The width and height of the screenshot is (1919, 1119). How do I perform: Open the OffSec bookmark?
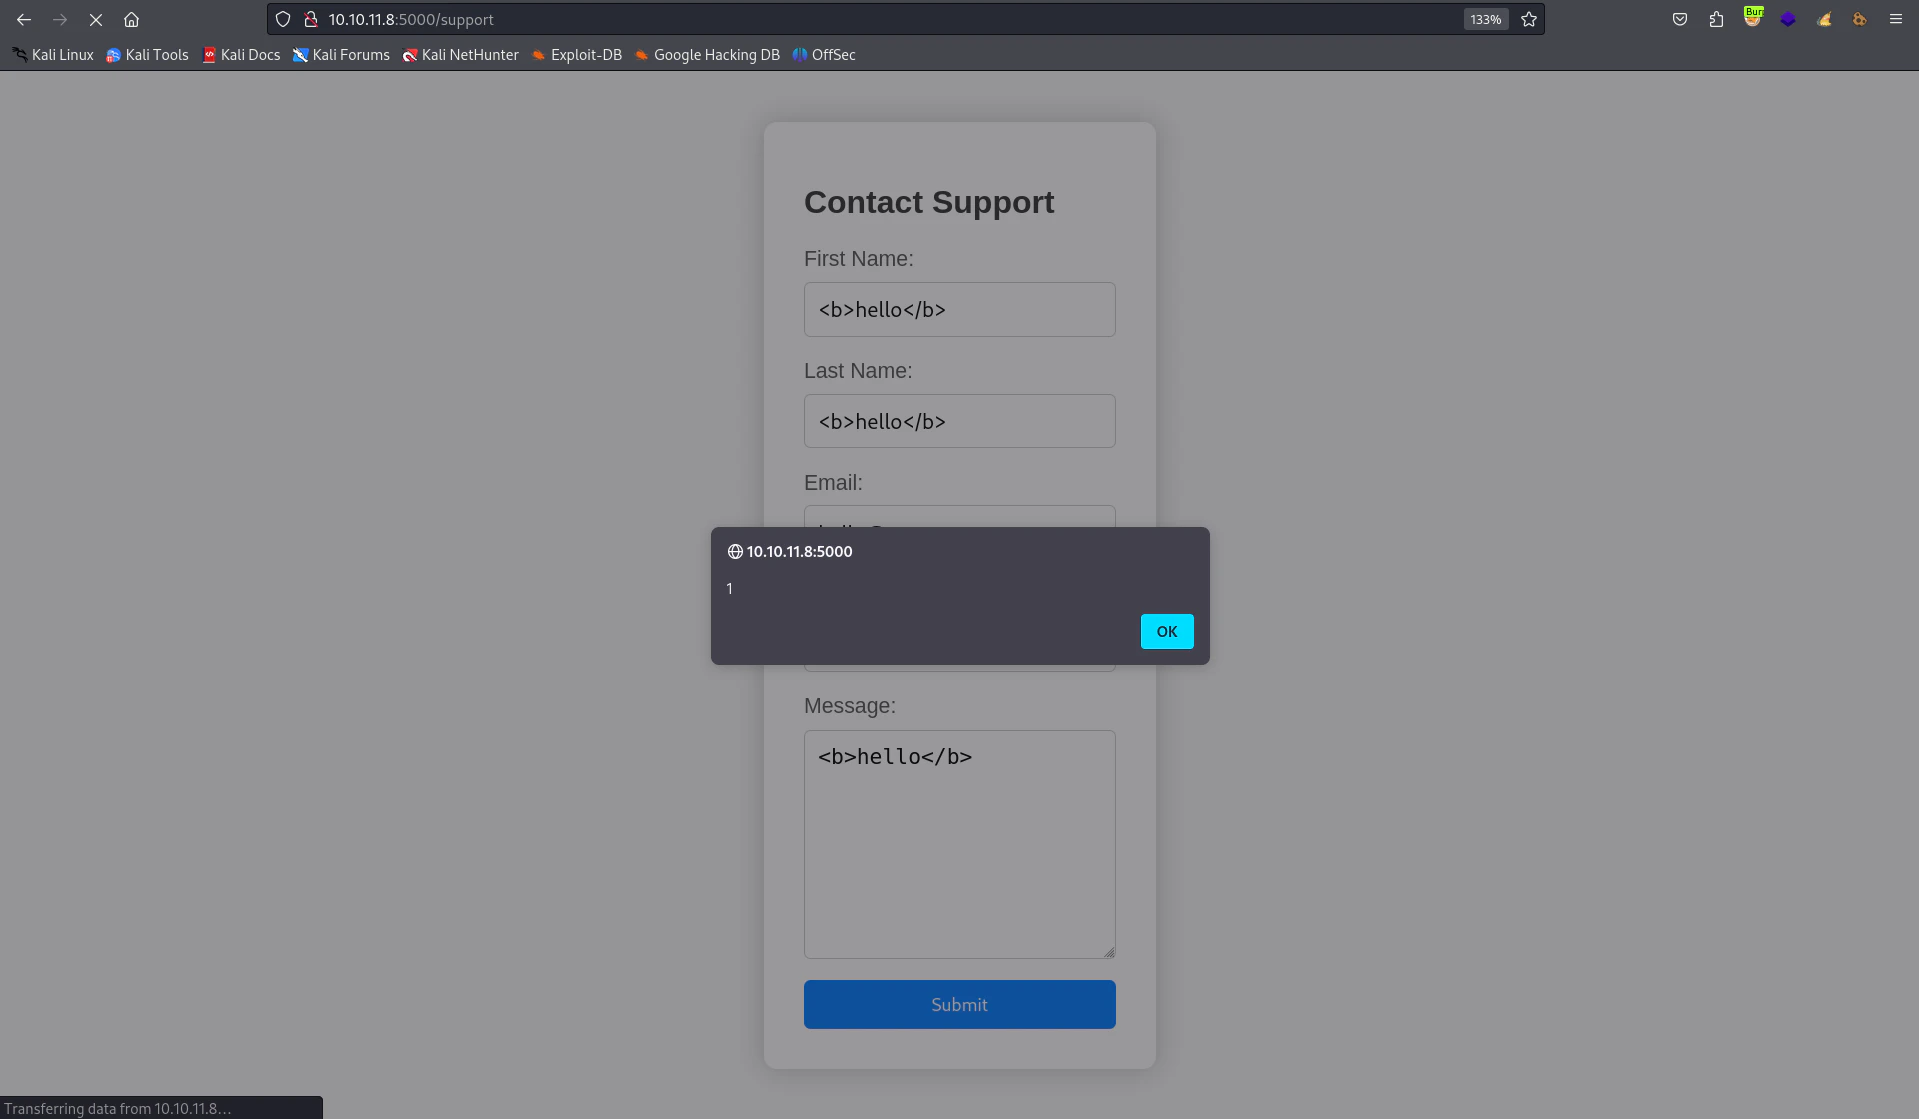[824, 55]
